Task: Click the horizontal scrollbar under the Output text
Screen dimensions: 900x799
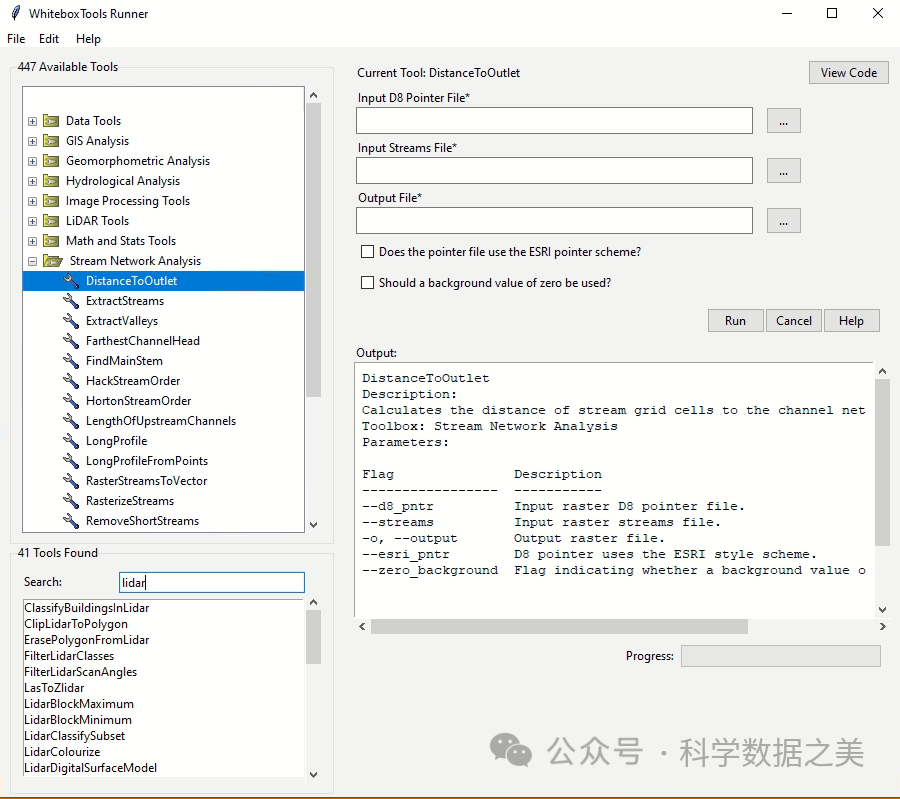Action: [559, 626]
